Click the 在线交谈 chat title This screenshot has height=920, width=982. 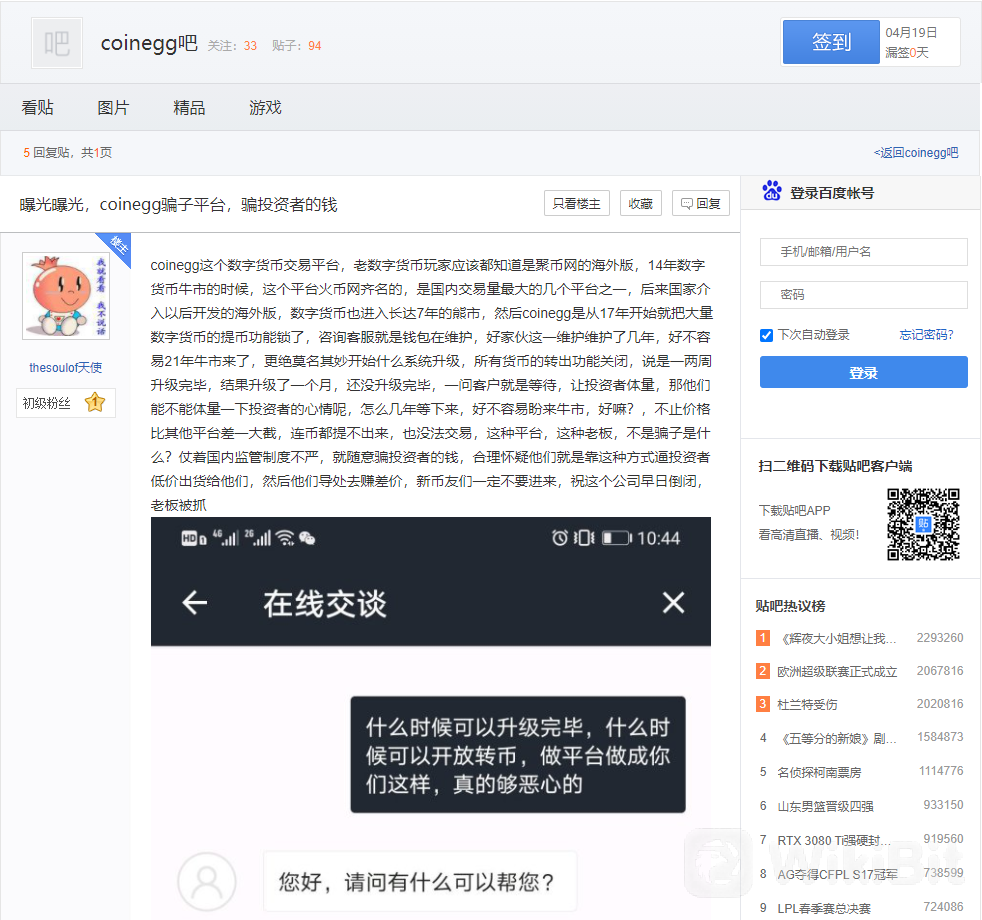[324, 604]
